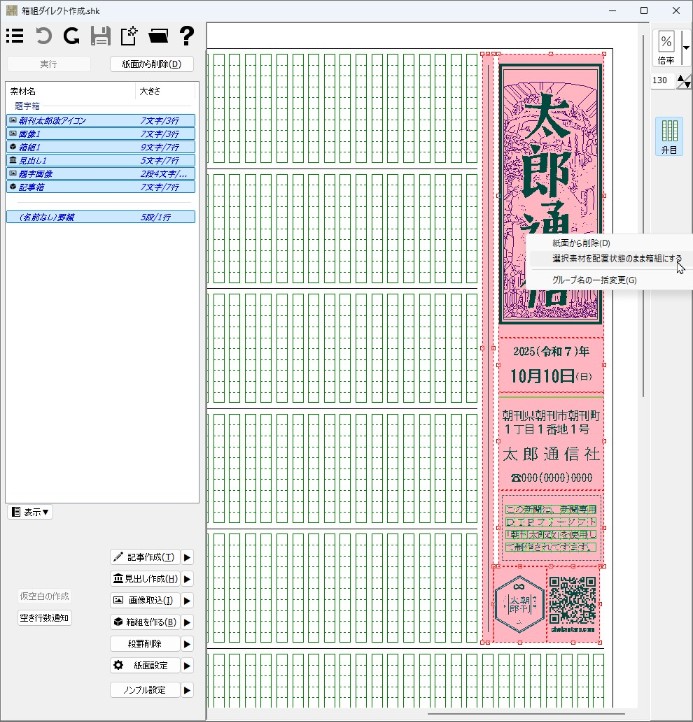Open the folder icon in the toolbar

click(157, 37)
